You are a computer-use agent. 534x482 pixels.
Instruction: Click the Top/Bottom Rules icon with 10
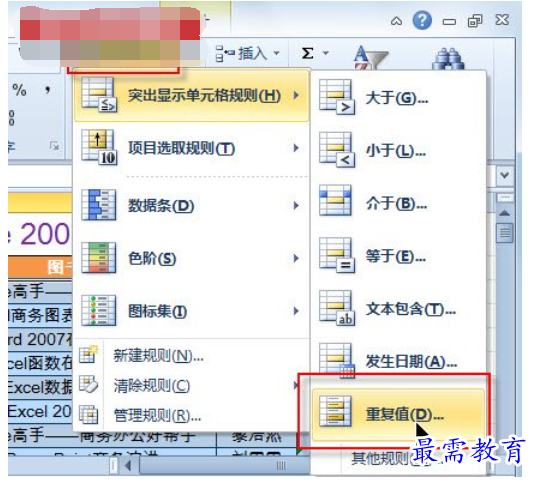click(x=99, y=147)
